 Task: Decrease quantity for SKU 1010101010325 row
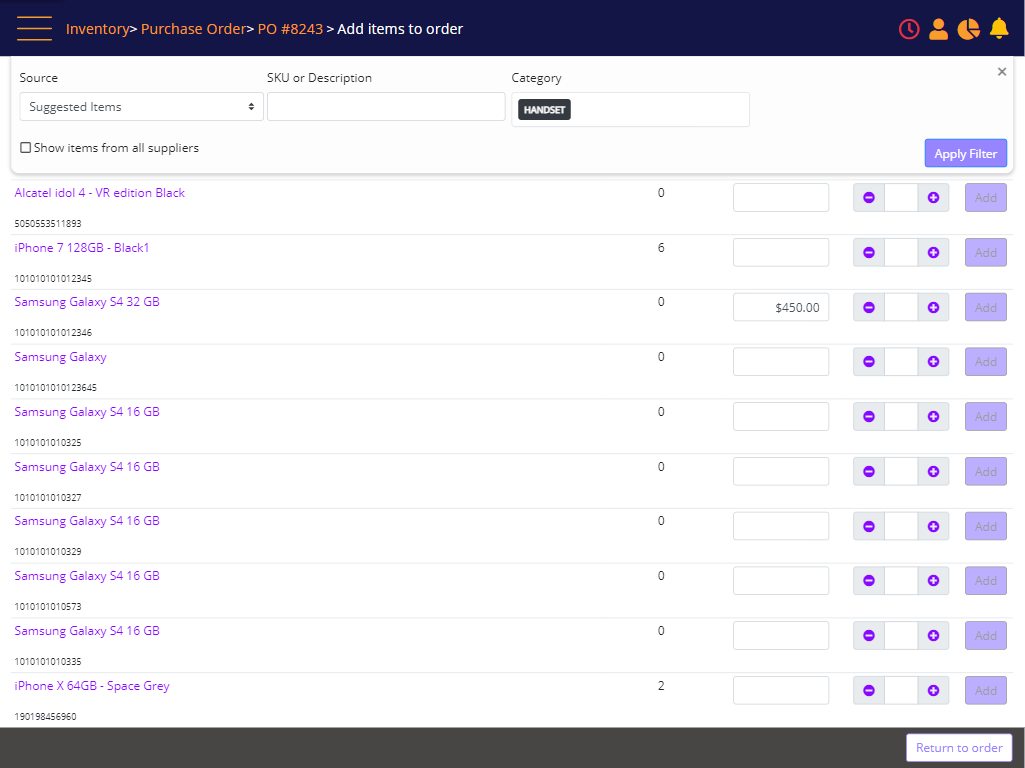869,416
